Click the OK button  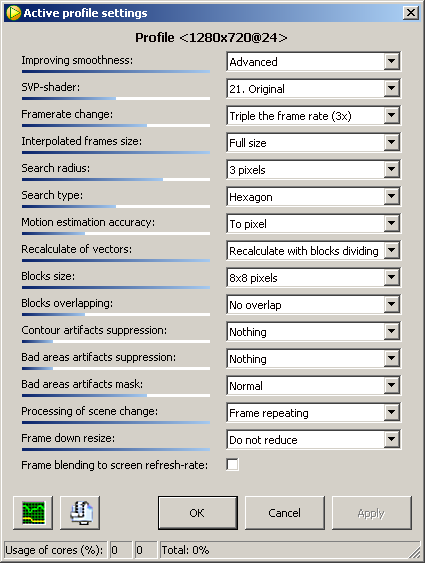click(x=198, y=513)
